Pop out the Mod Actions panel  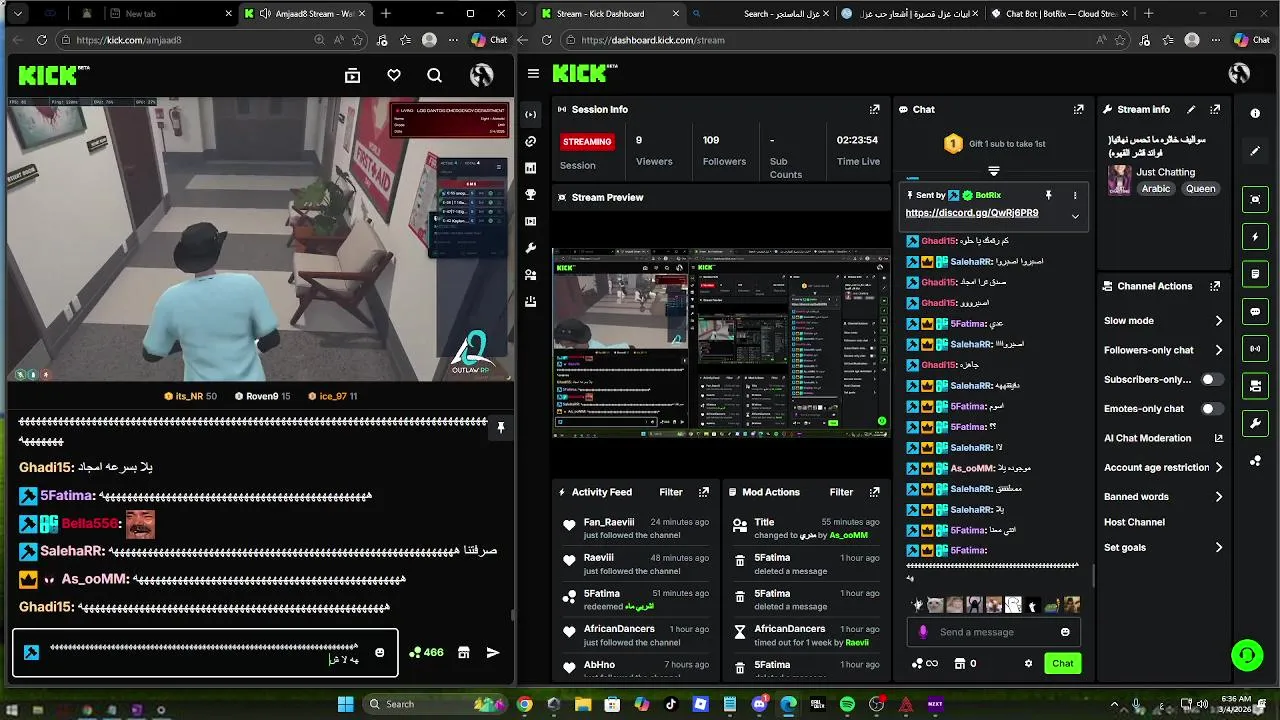click(x=875, y=492)
